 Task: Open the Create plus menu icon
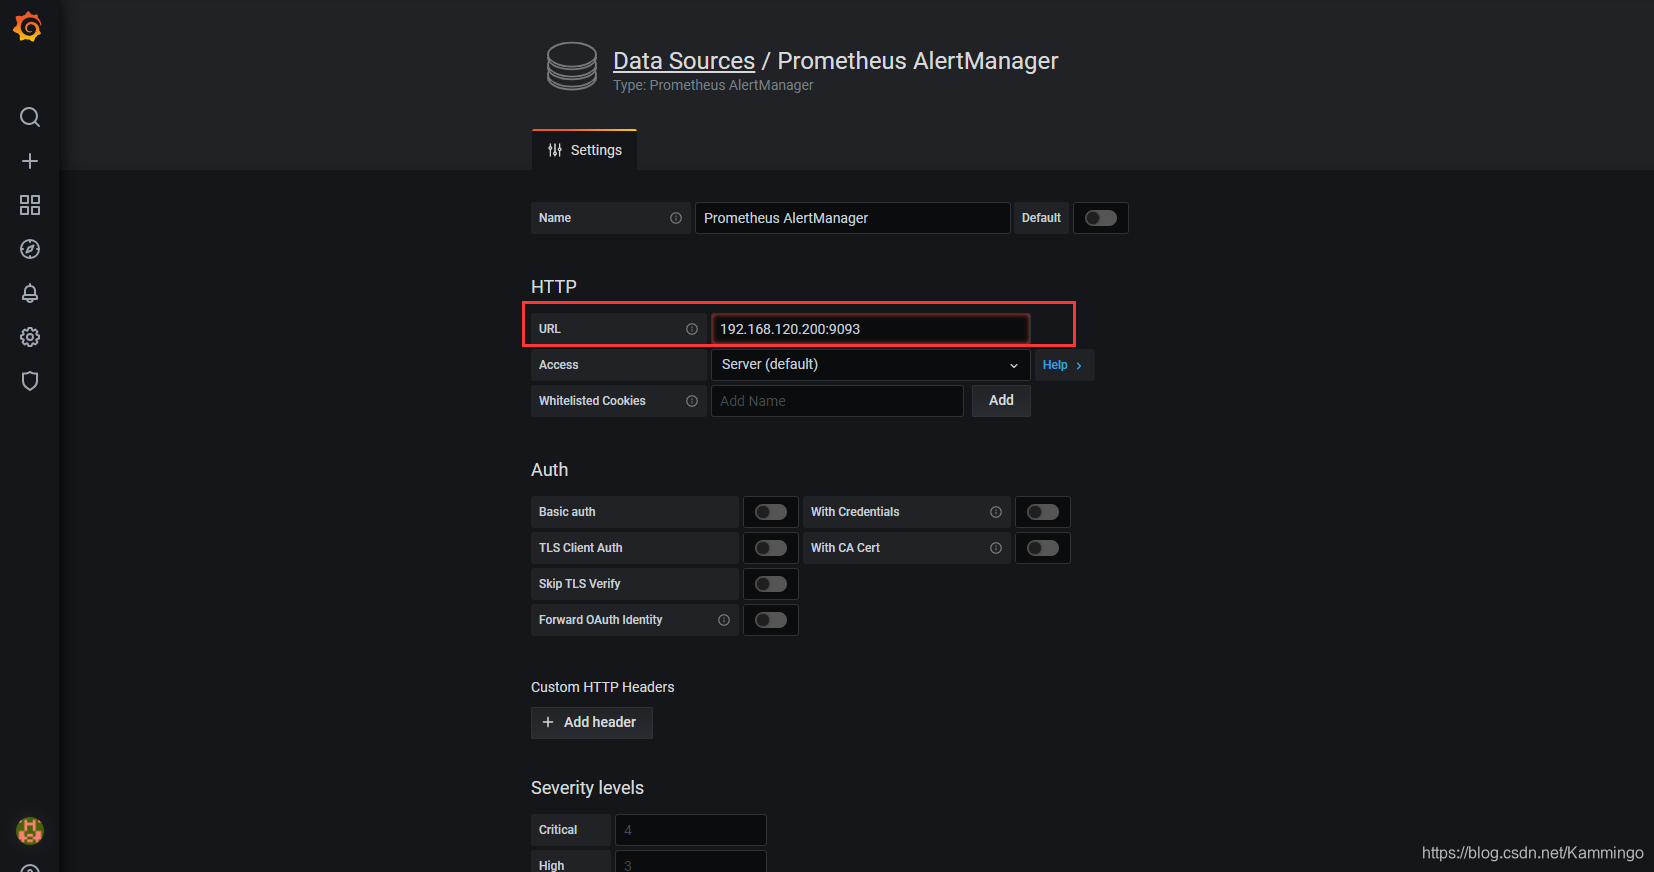pyautogui.click(x=30, y=161)
